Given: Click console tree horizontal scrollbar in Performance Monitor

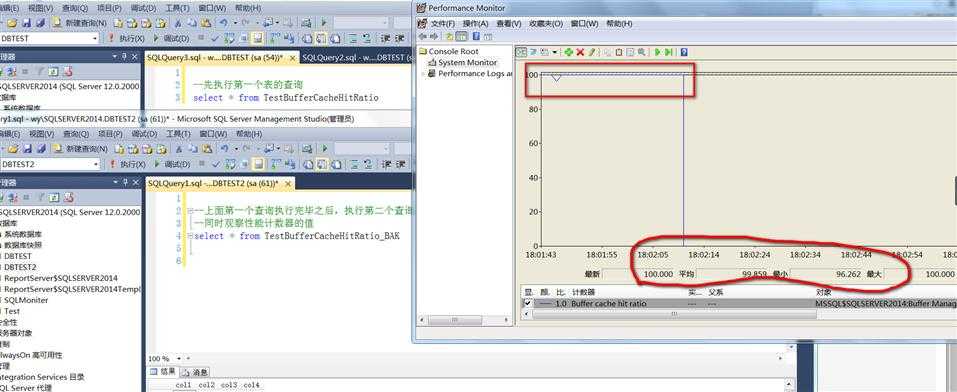Looking at the screenshot, I should (464, 319).
